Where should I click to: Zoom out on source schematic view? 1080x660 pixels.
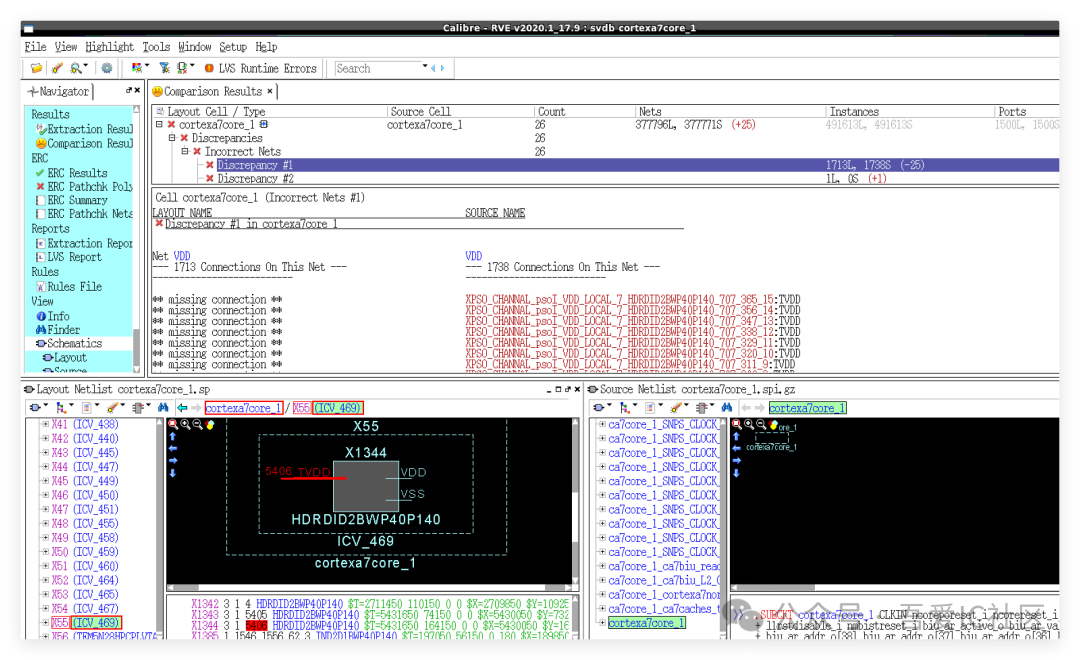pos(761,424)
